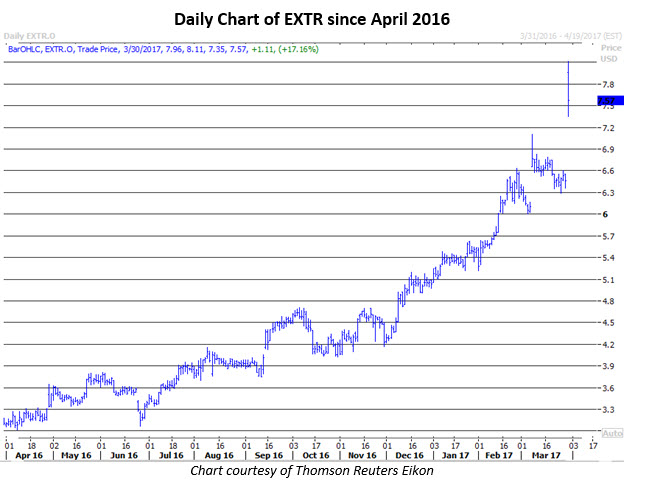Click the 'Nov 16' month label
Viewport: 645px width, 491px height.
click(x=362, y=456)
